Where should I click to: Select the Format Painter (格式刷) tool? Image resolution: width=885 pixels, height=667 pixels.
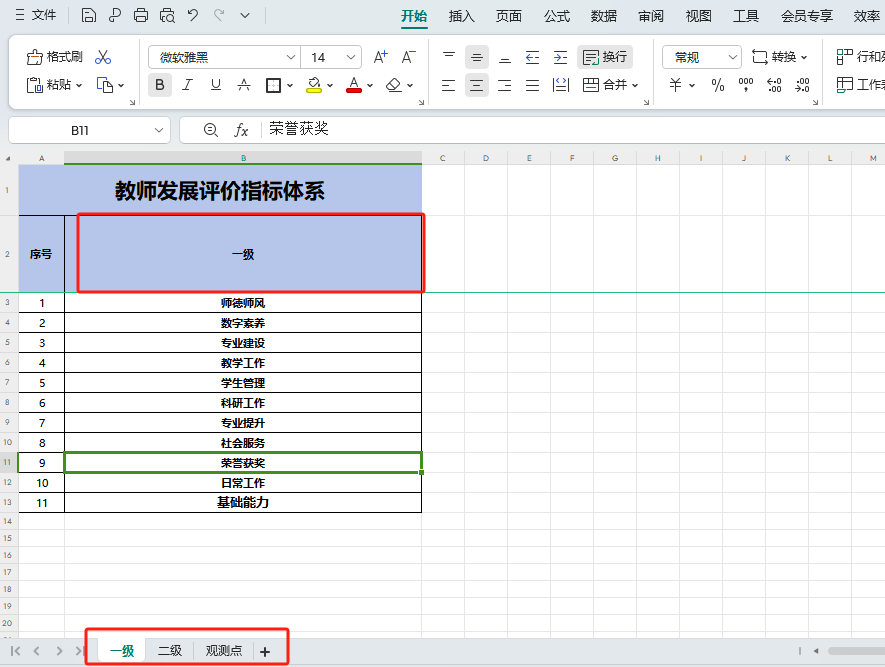pos(55,57)
